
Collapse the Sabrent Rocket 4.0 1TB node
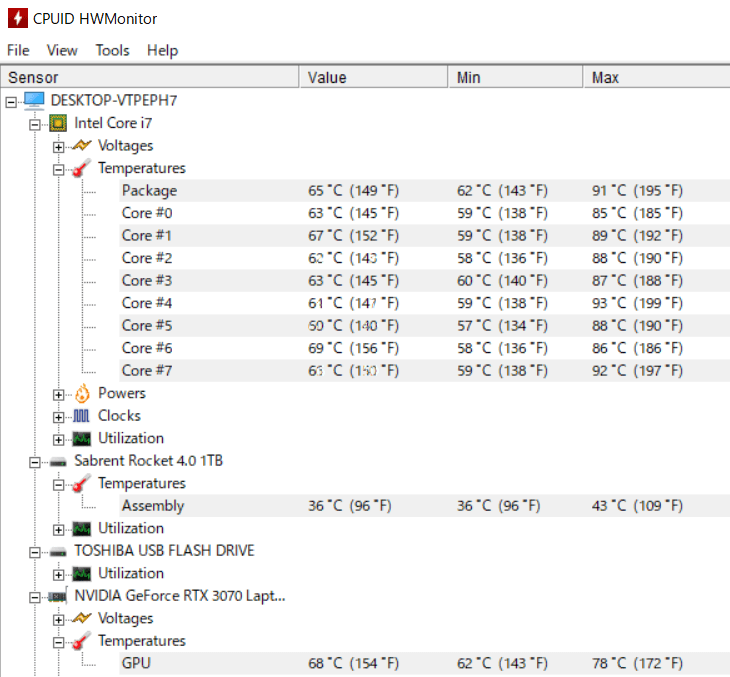[34, 462]
